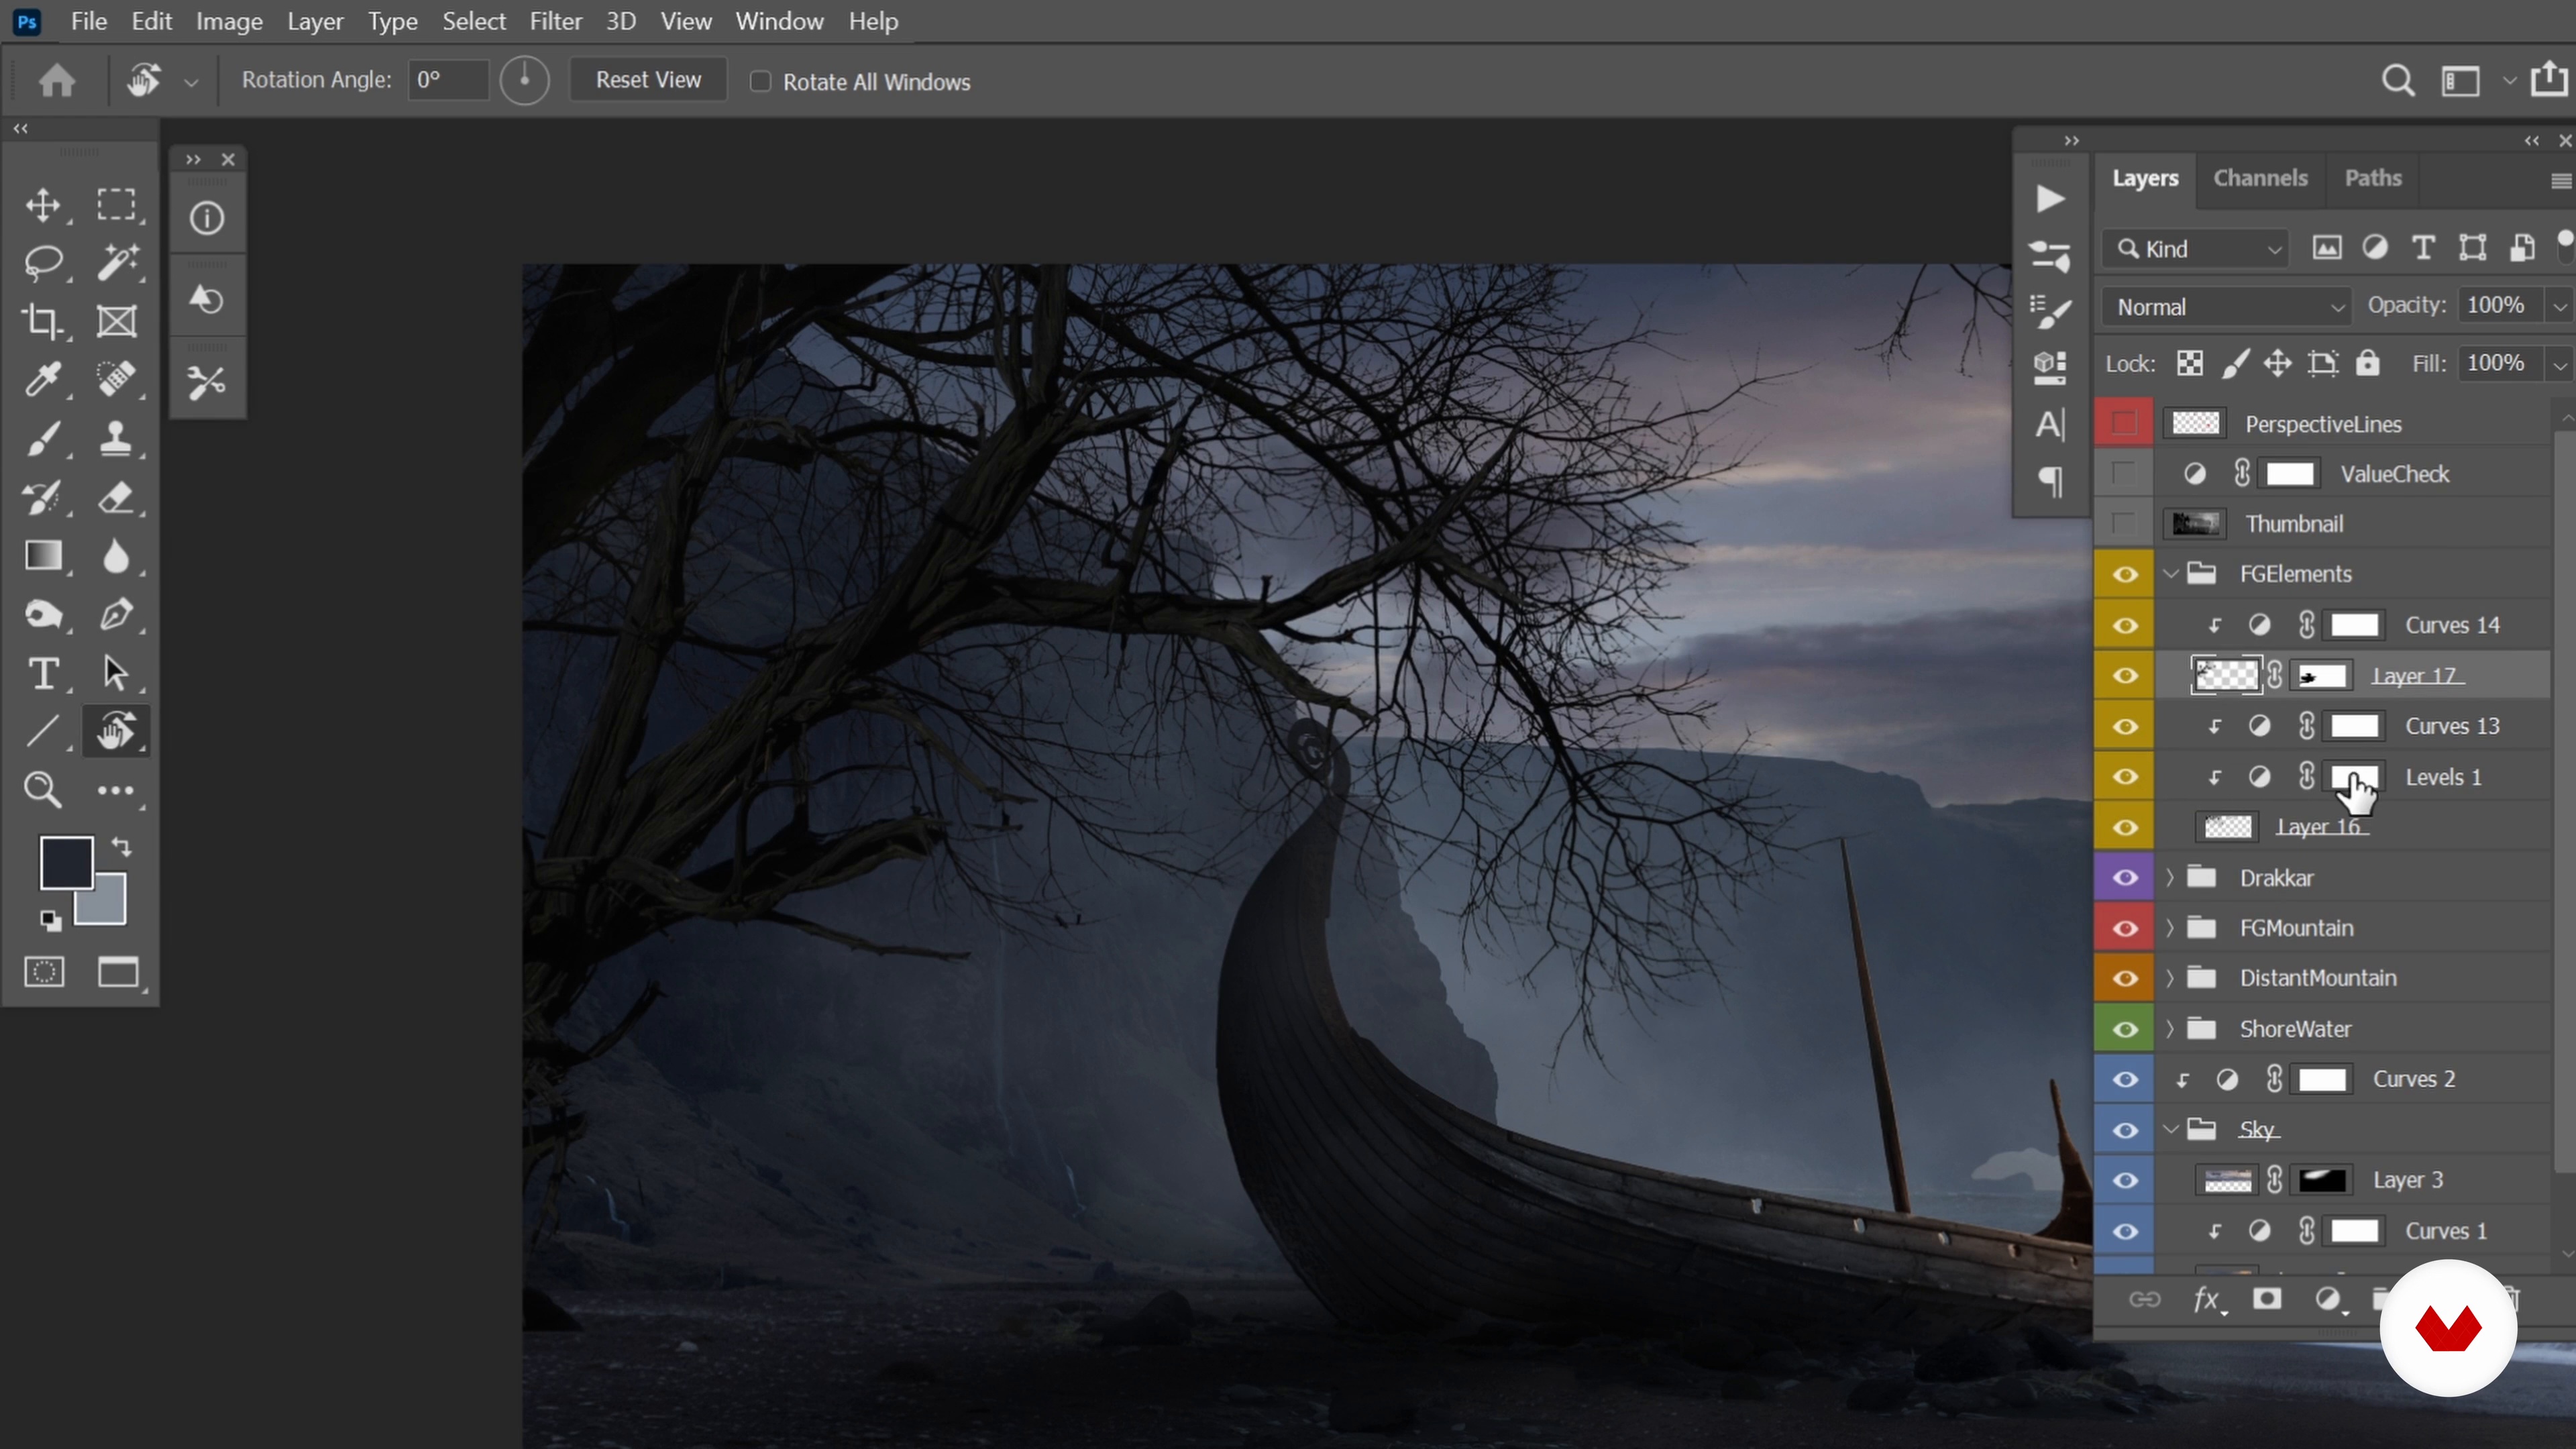The height and width of the screenshot is (1449, 2576).
Task: Select the Lasso tool
Action: pos(43,263)
